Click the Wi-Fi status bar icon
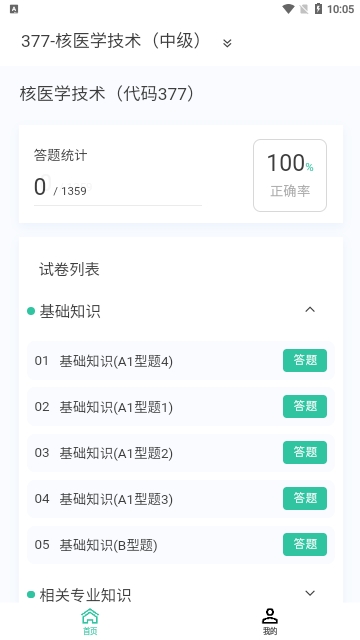This screenshot has height=640, width=360. click(289, 9)
